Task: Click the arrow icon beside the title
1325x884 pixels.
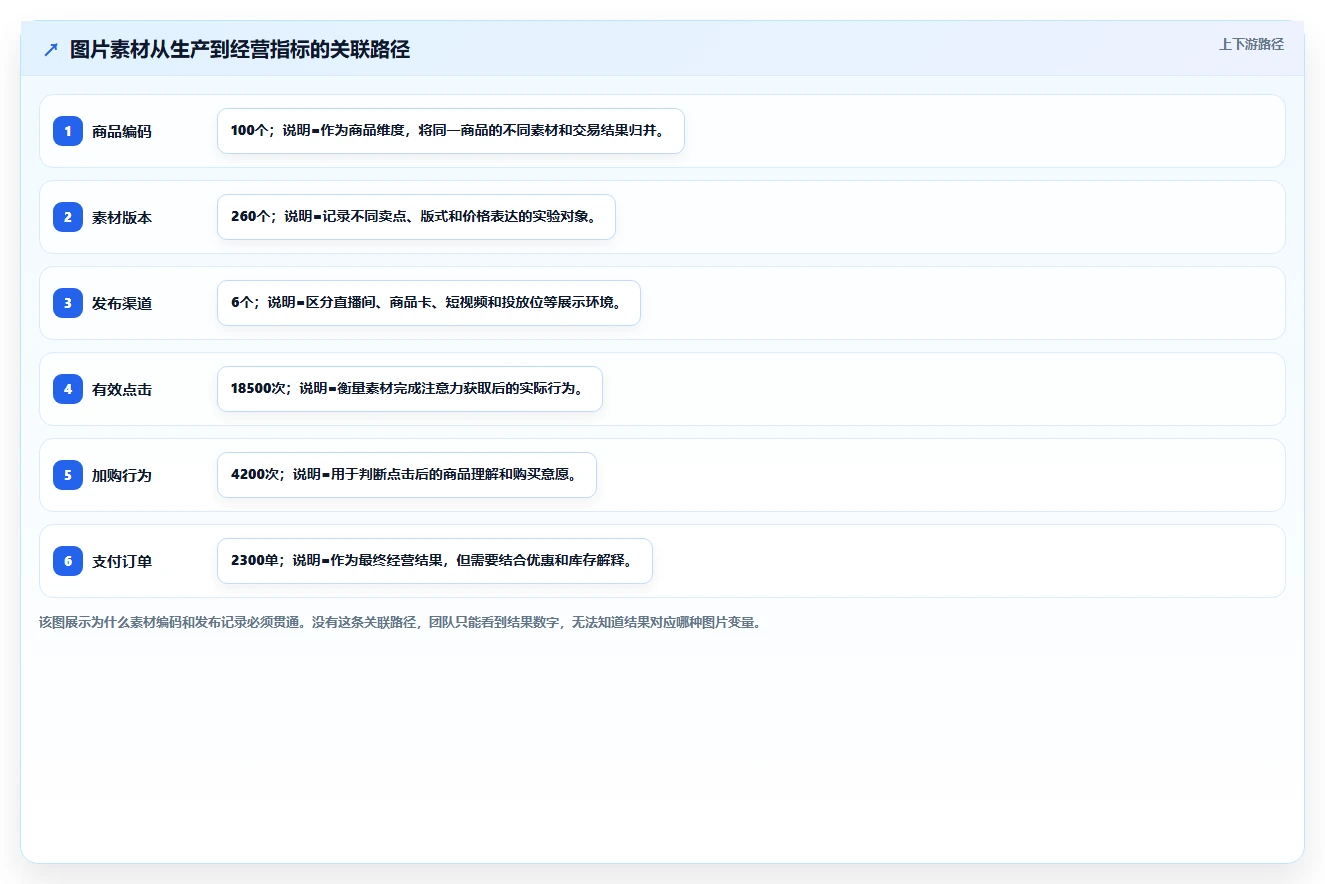Action: point(51,50)
